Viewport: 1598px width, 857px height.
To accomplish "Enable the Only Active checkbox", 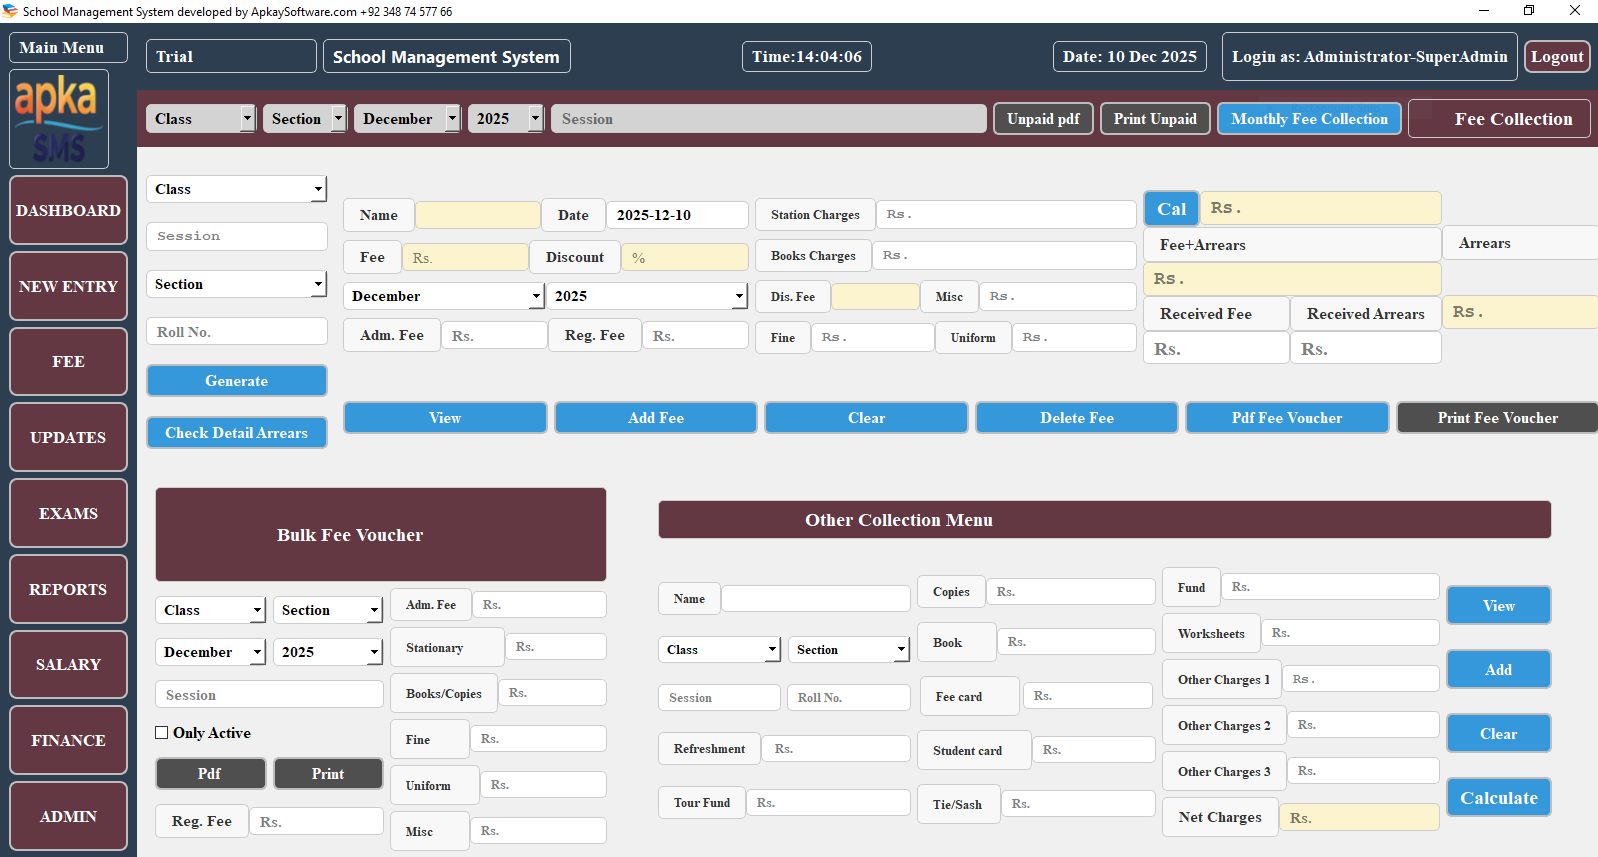I will (161, 733).
